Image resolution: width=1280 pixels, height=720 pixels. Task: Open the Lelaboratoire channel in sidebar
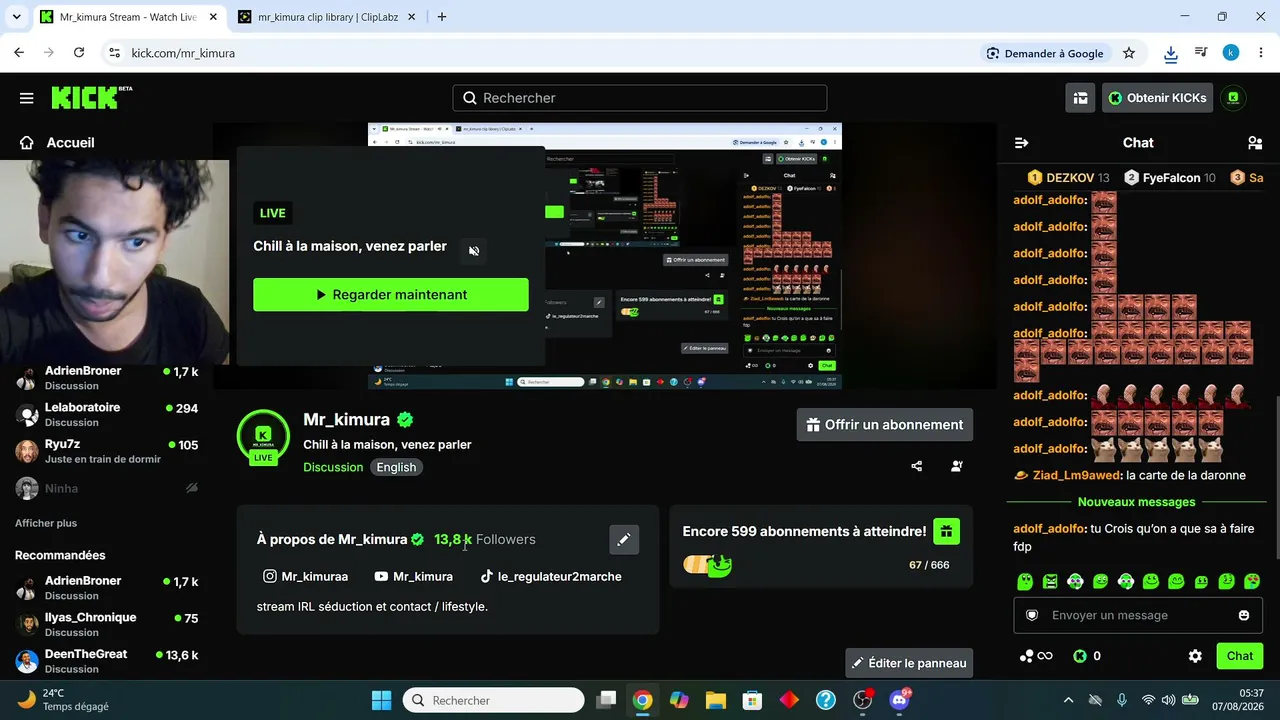[x=107, y=414]
